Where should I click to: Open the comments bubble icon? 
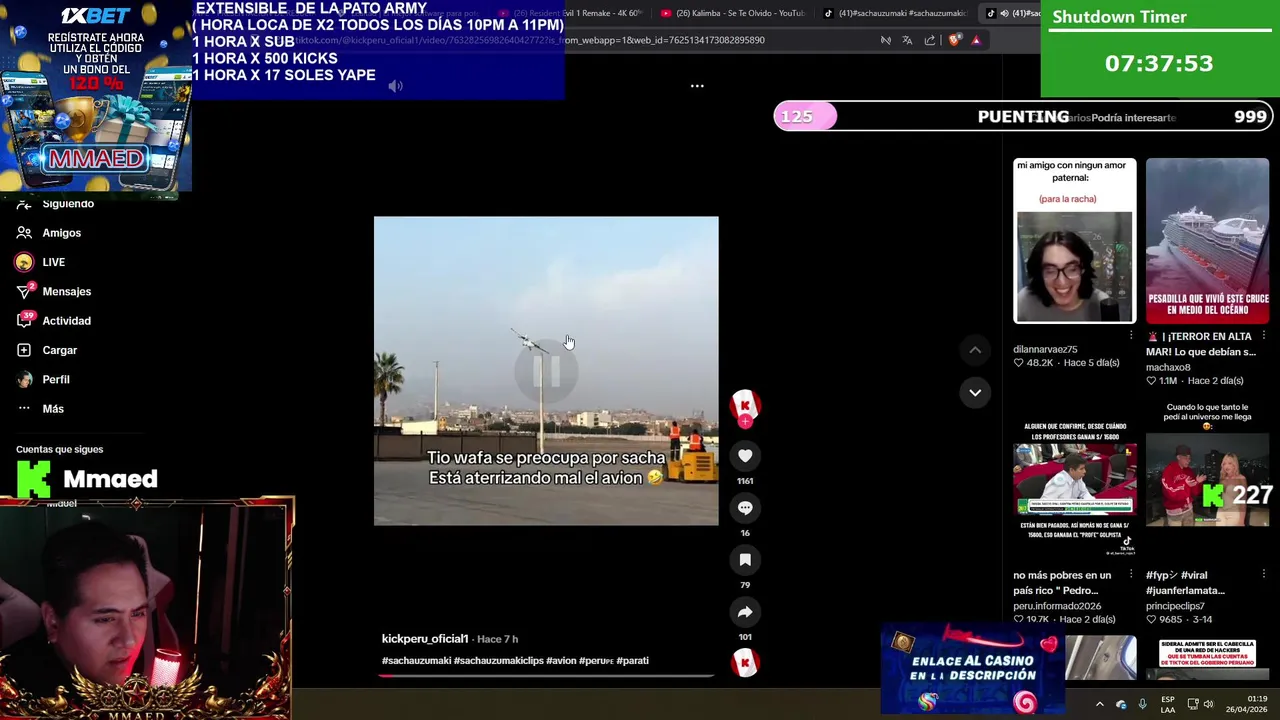745,508
